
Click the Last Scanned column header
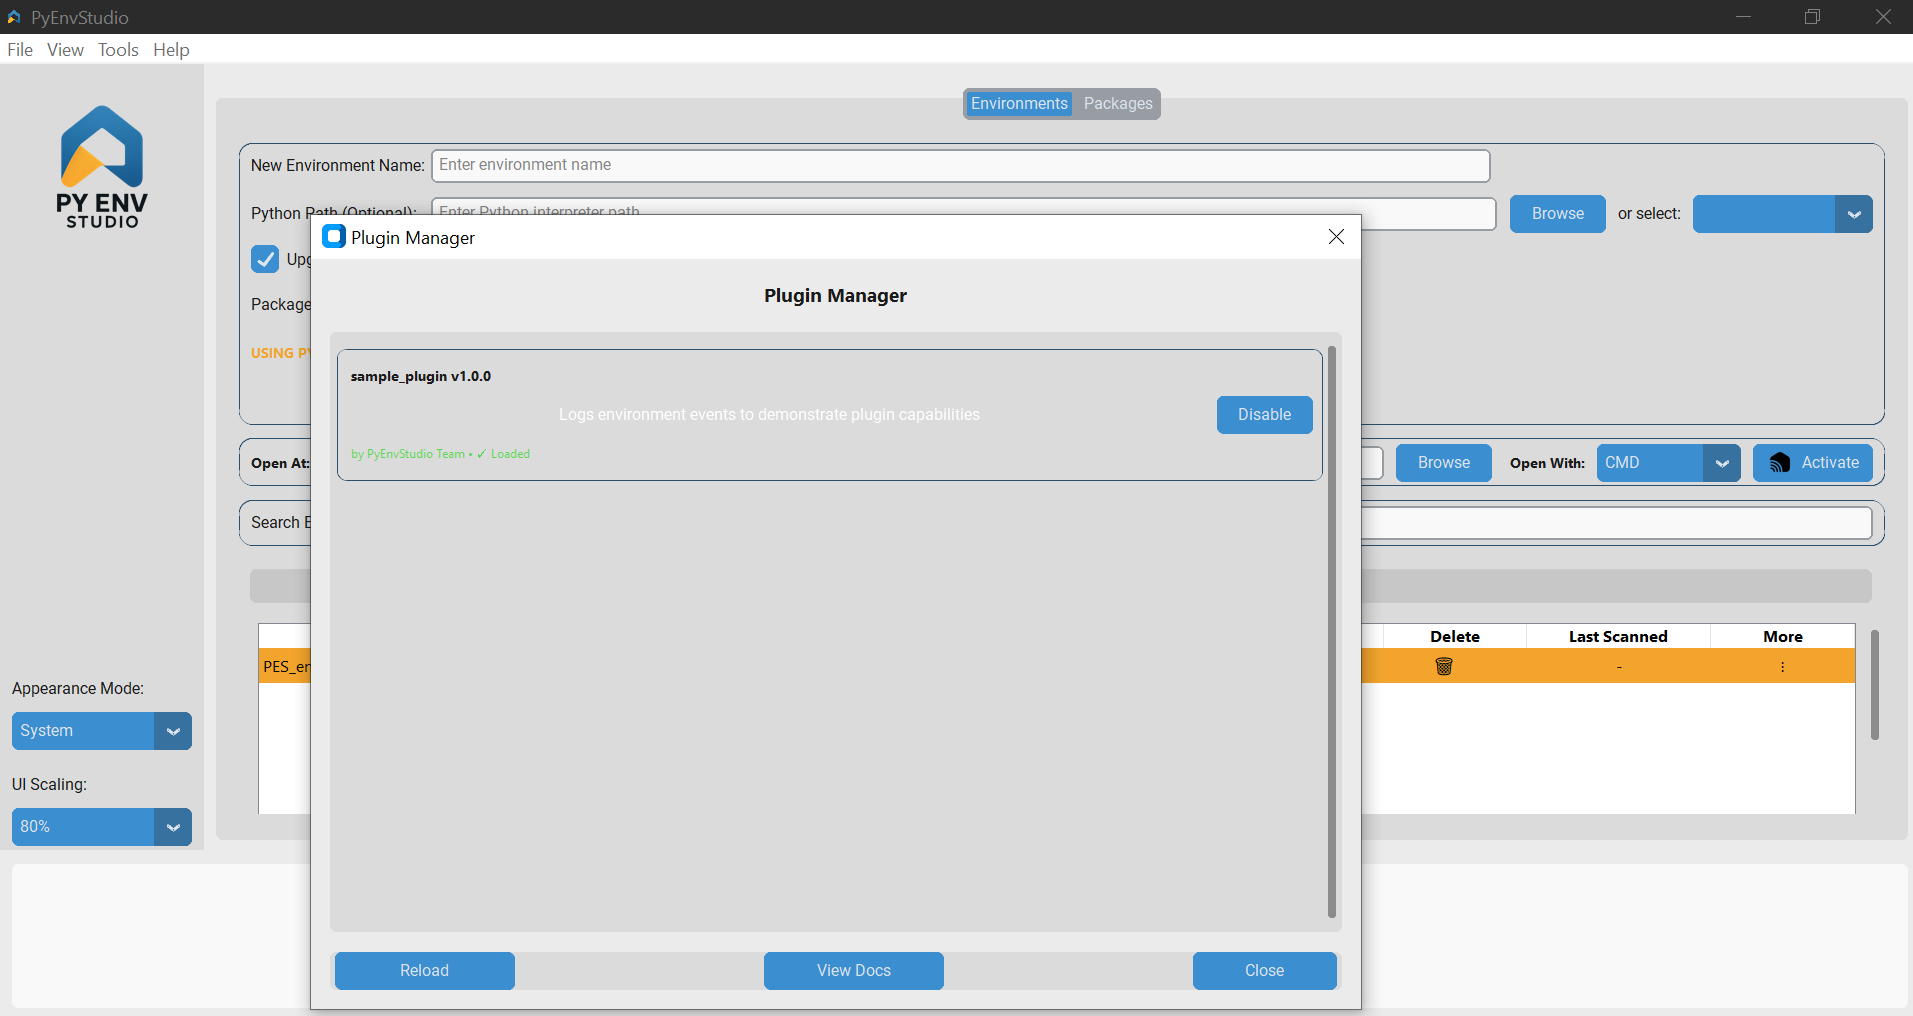(1618, 637)
